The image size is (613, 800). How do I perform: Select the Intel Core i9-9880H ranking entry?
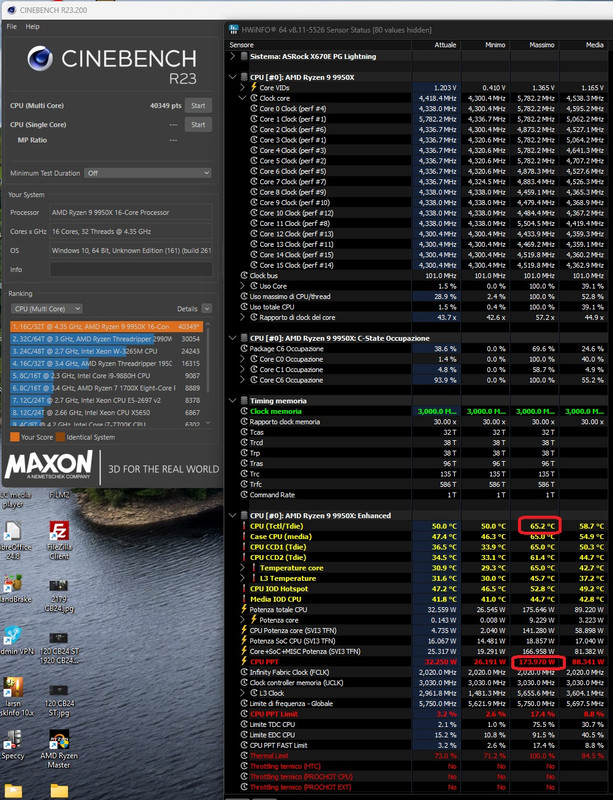[x=107, y=376]
